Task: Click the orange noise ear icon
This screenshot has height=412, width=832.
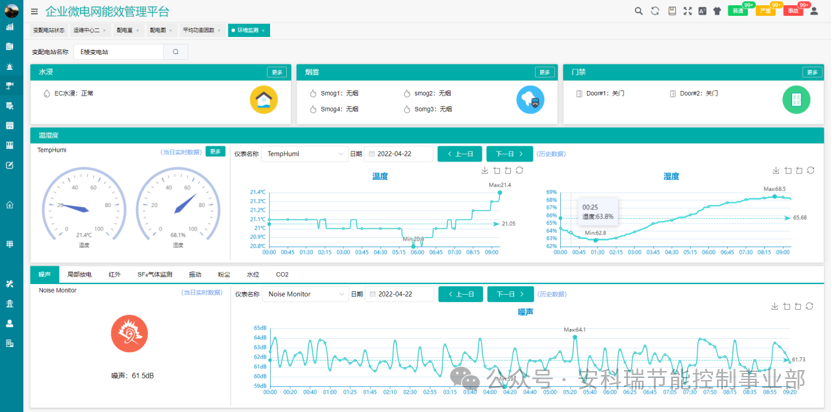Action: click(x=129, y=333)
